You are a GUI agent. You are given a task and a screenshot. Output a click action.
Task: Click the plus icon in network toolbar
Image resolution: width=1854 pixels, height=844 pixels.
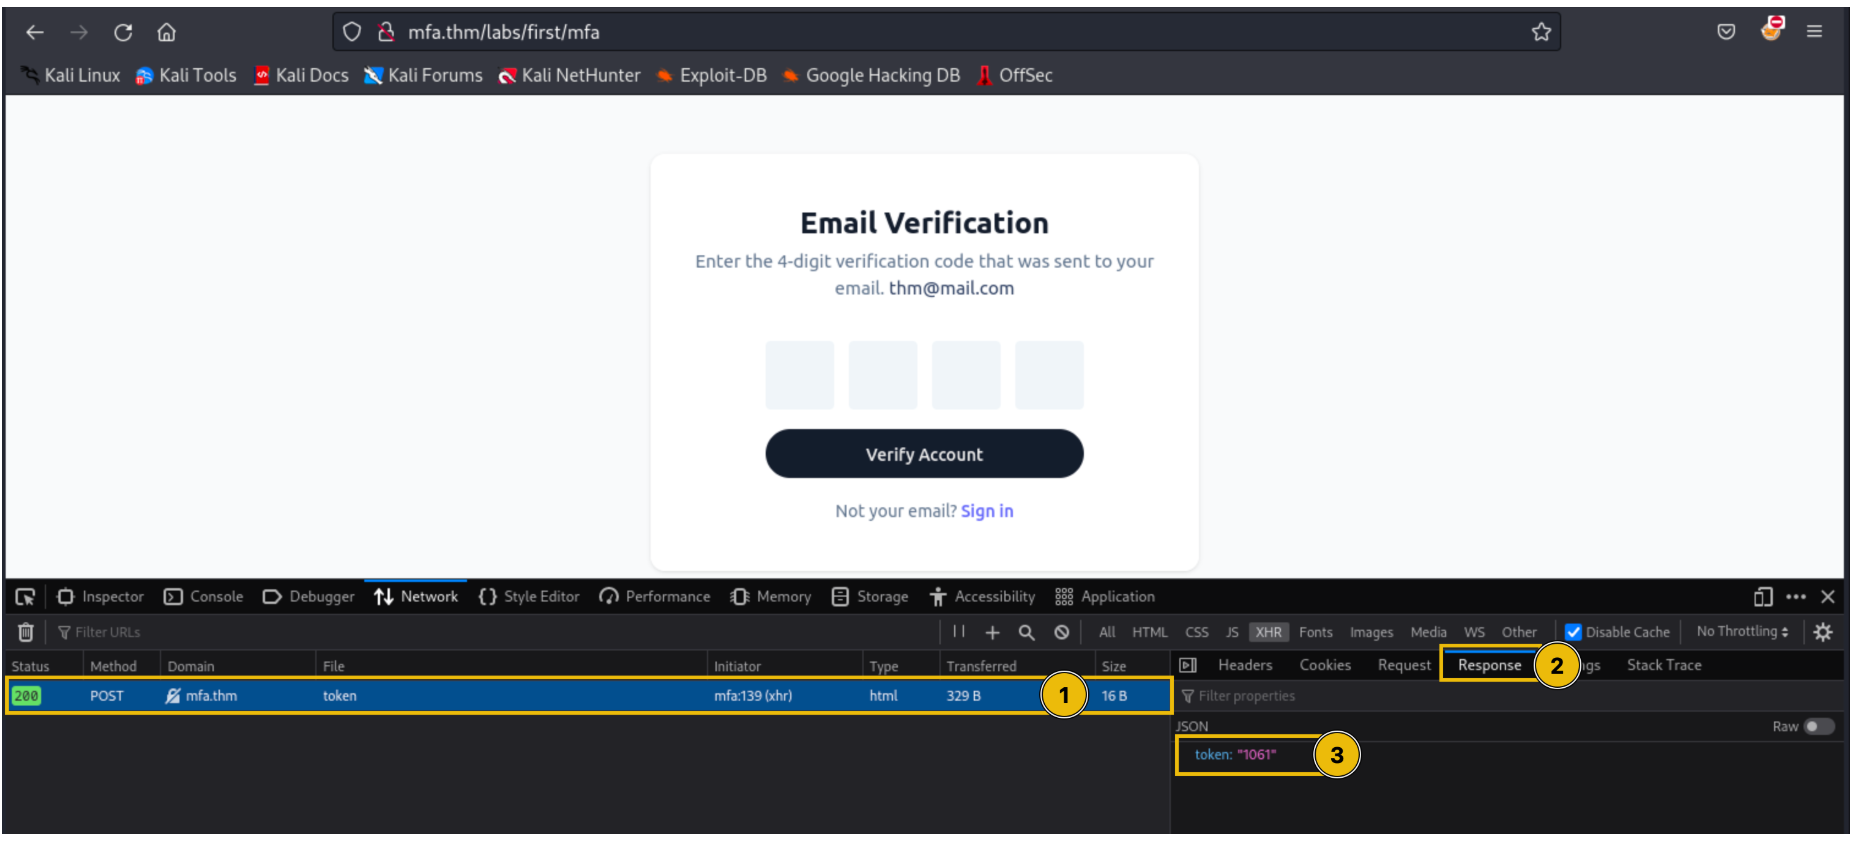point(992,632)
